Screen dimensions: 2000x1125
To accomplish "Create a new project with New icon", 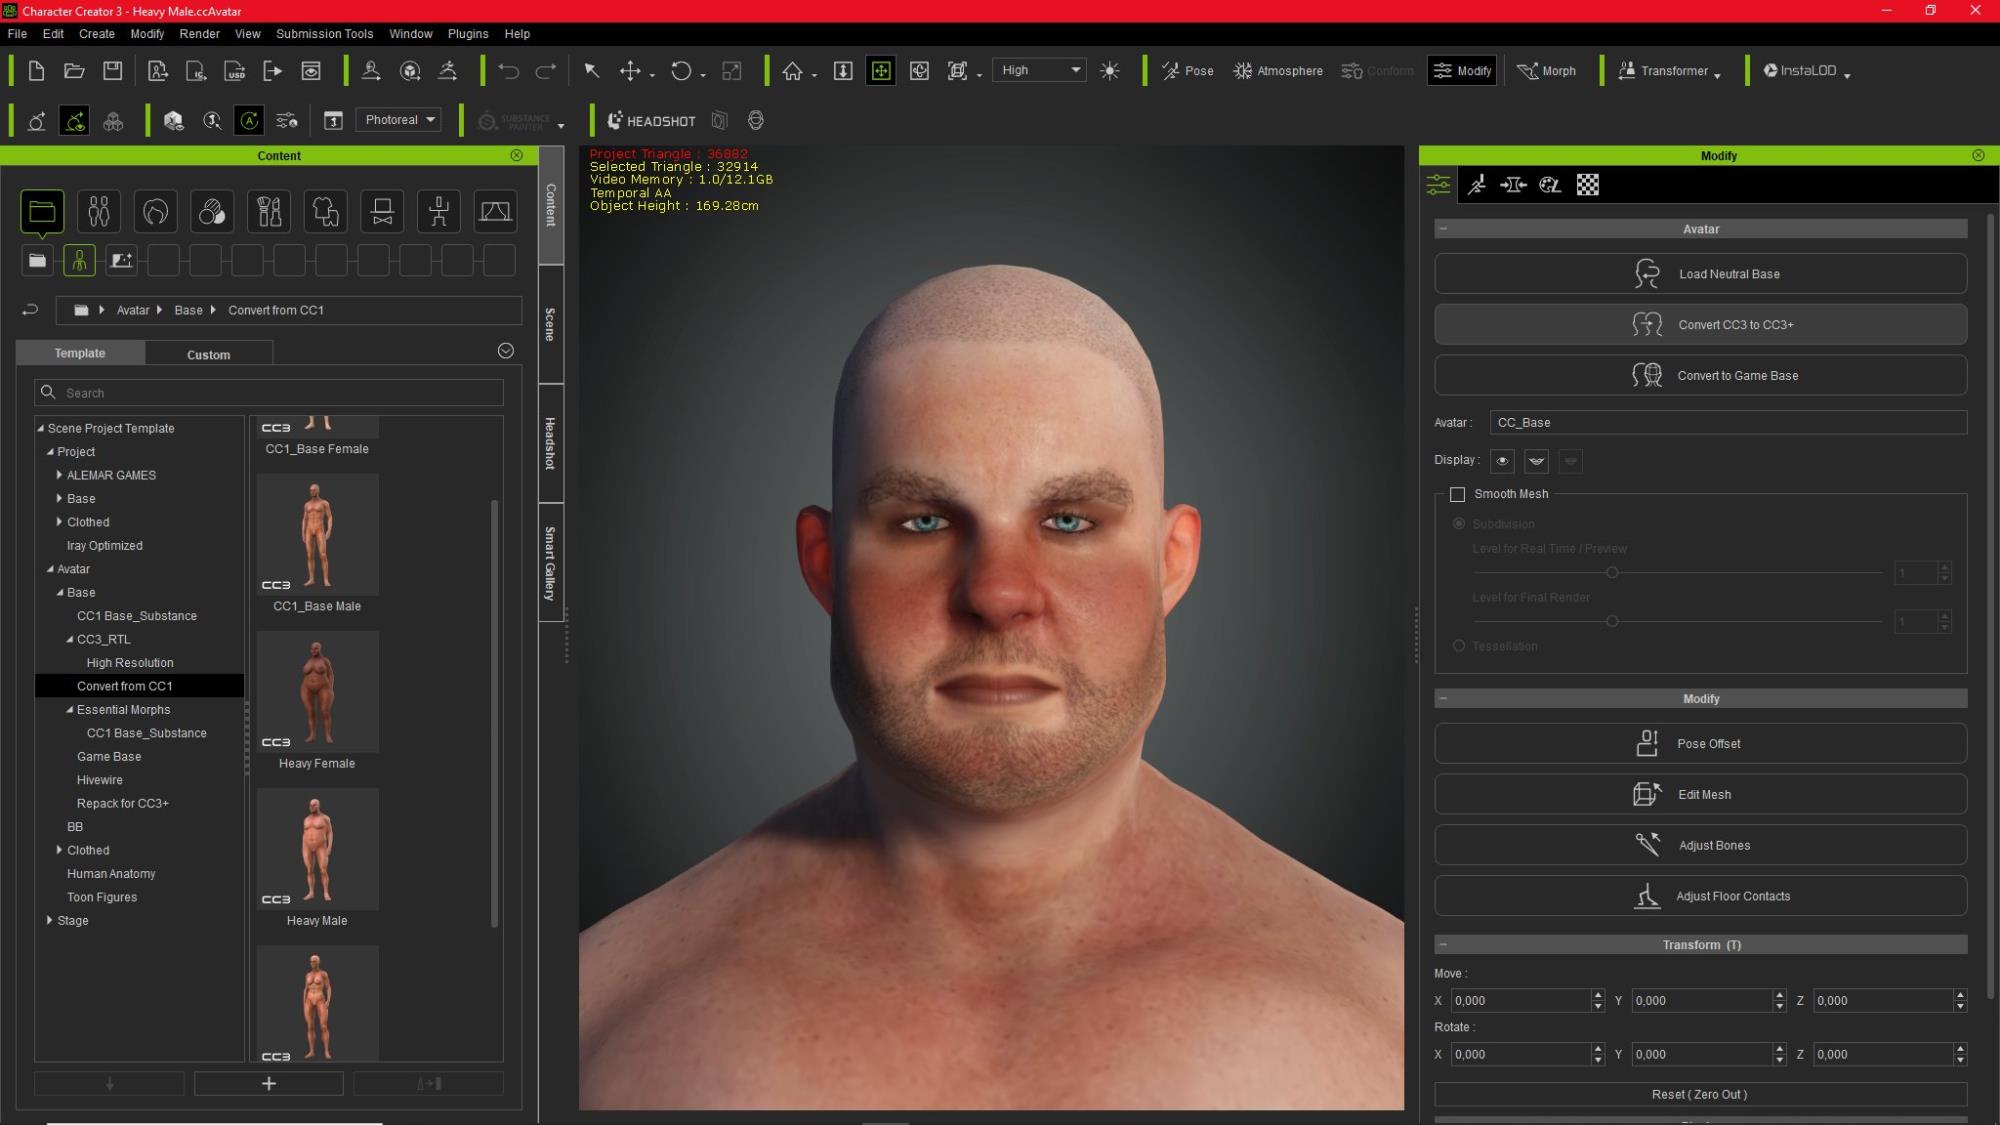I will click(36, 71).
